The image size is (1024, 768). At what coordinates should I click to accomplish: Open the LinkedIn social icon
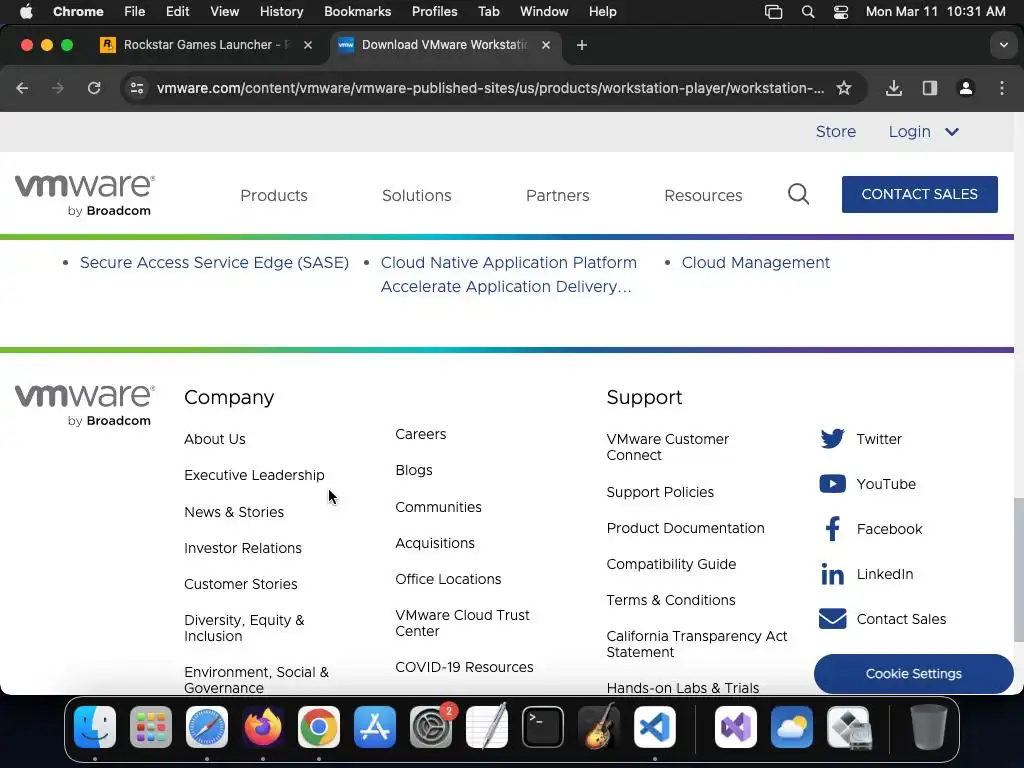coord(832,574)
